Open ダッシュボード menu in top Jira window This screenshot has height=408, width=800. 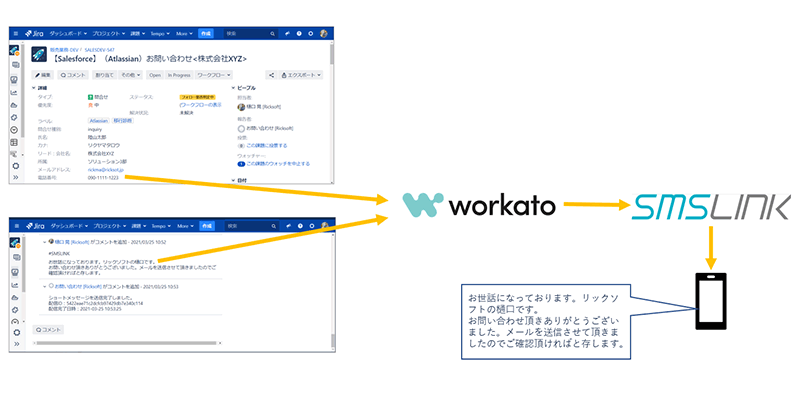point(68,34)
